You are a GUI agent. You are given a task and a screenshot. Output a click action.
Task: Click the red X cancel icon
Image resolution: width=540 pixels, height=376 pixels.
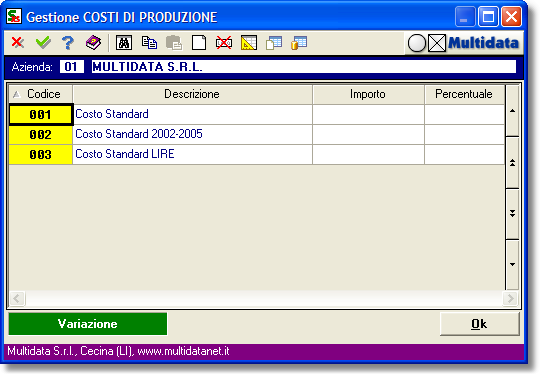tap(18, 43)
